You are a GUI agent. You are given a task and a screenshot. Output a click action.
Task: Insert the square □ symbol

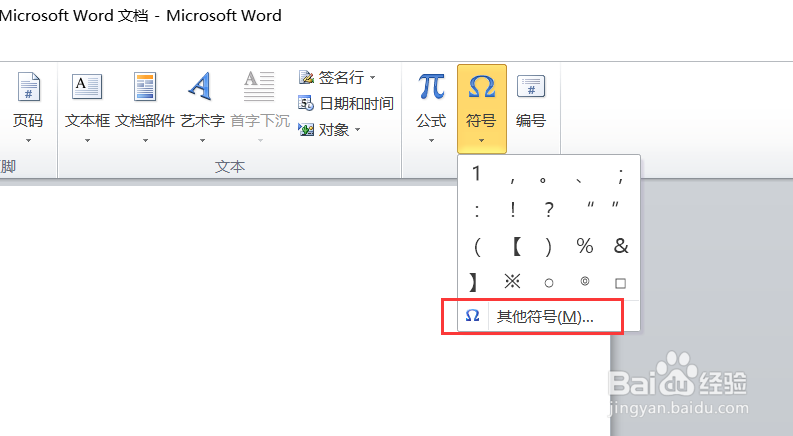[x=621, y=283]
